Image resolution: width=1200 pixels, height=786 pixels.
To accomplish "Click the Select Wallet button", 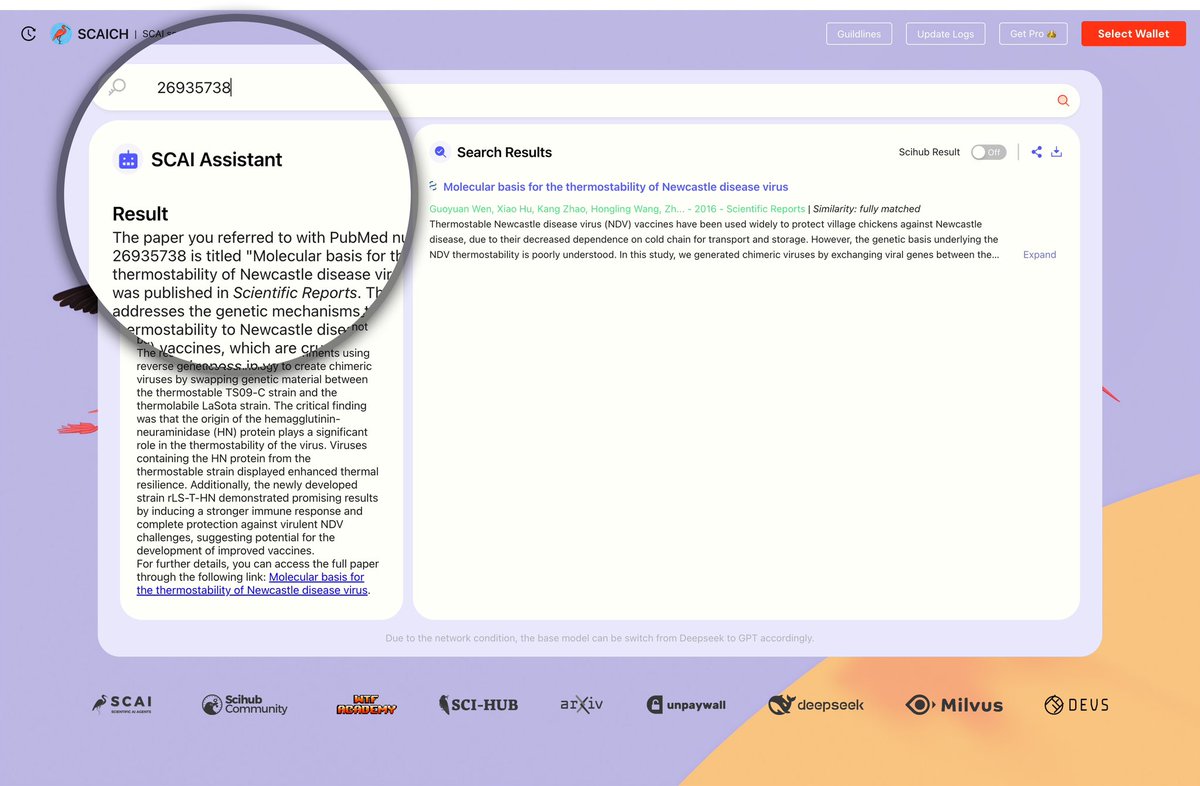I will point(1133,34).
